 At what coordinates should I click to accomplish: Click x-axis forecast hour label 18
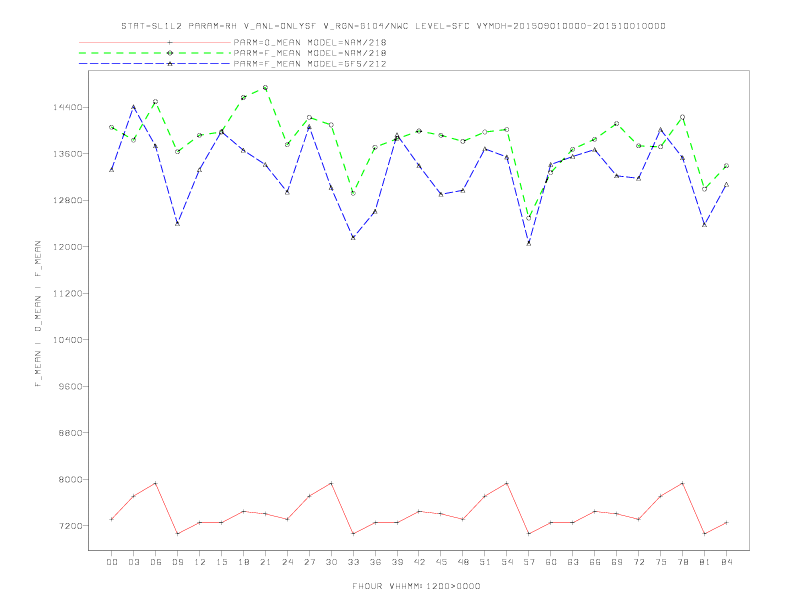pyautogui.click(x=243, y=562)
